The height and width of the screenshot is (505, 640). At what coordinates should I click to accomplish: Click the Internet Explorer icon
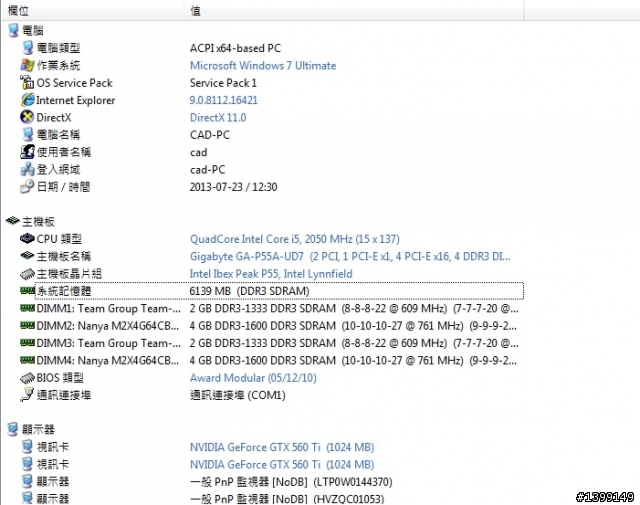(x=27, y=100)
